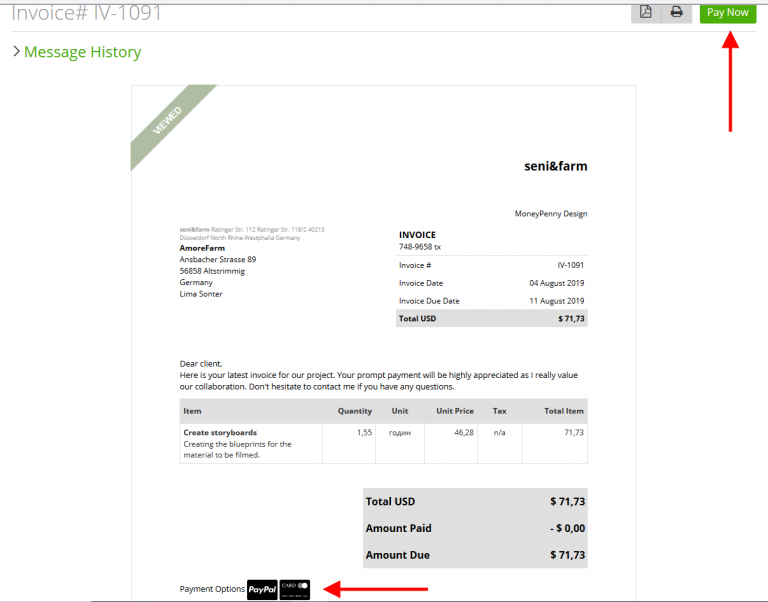Download the invoice as PDF
Screen dimensions: 768x602
click(646, 12)
